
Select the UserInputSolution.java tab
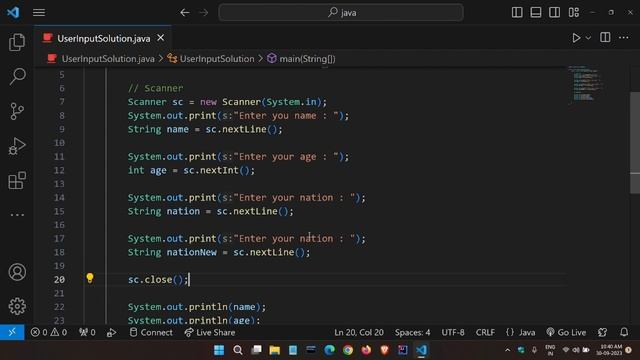click(104, 38)
